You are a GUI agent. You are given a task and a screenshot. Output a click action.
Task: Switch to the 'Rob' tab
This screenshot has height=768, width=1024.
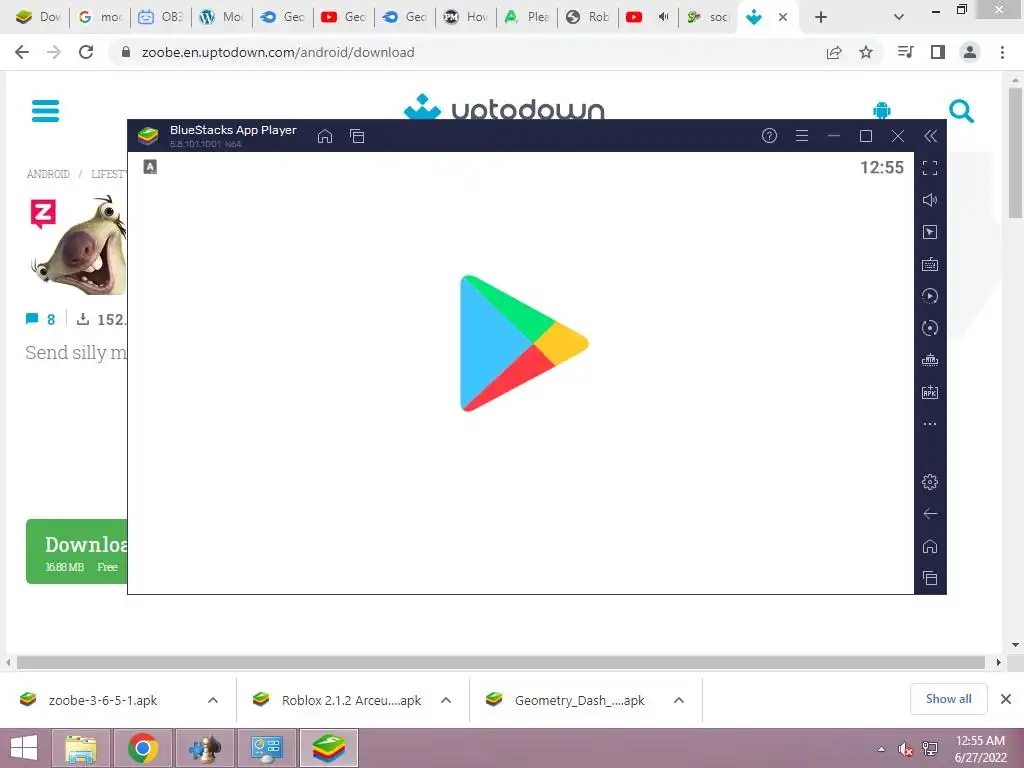coord(588,17)
